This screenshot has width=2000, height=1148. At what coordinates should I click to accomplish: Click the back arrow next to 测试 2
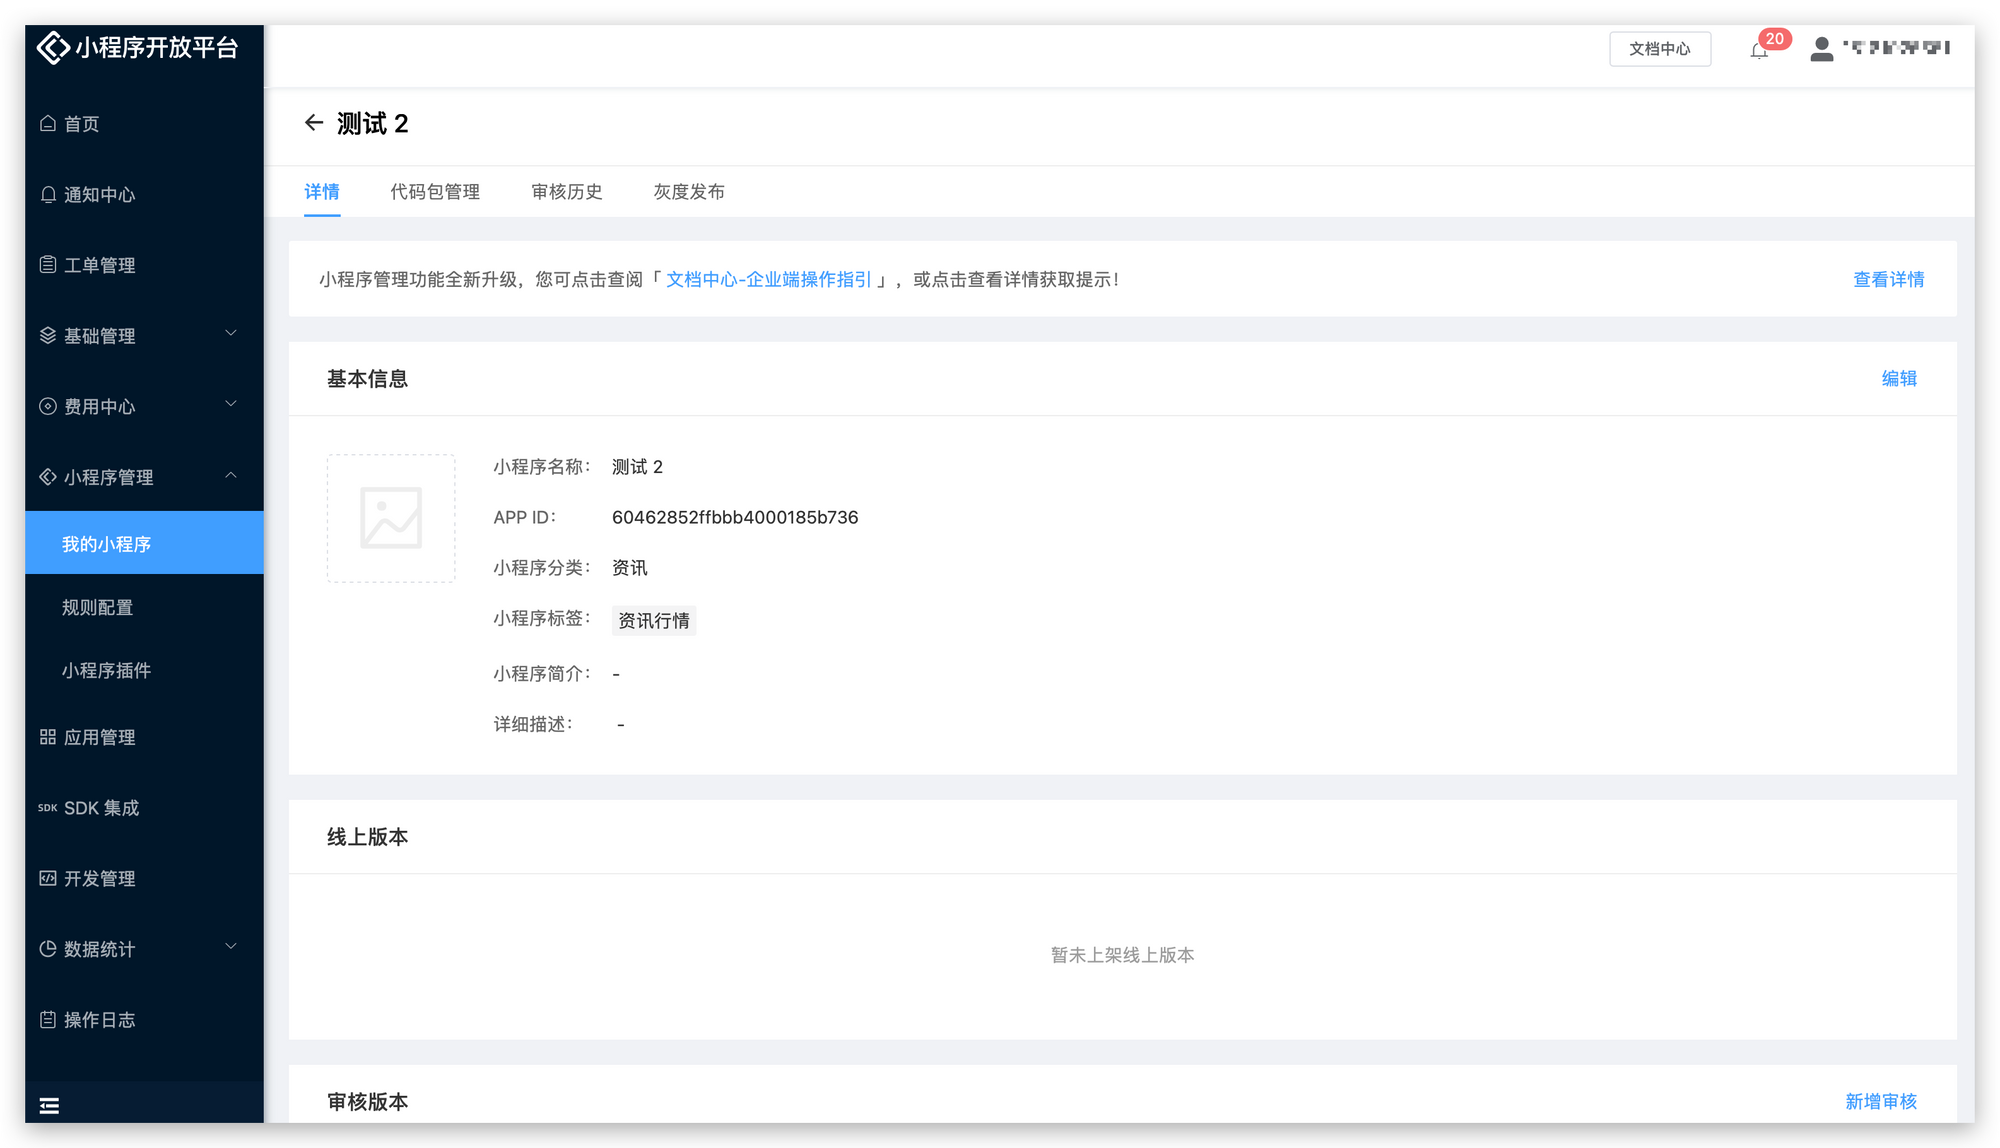pos(314,123)
